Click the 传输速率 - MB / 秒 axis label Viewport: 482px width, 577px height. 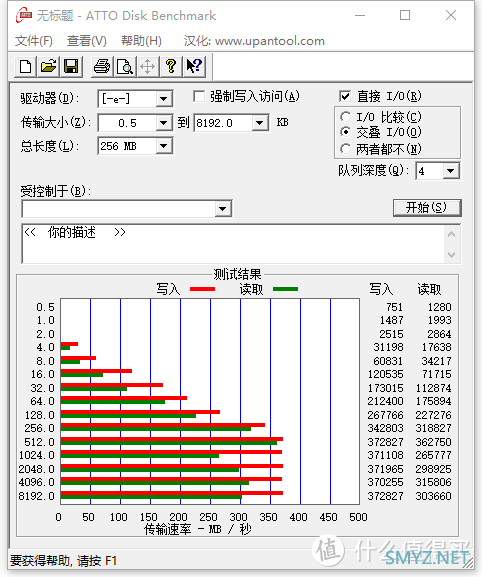tap(198, 530)
